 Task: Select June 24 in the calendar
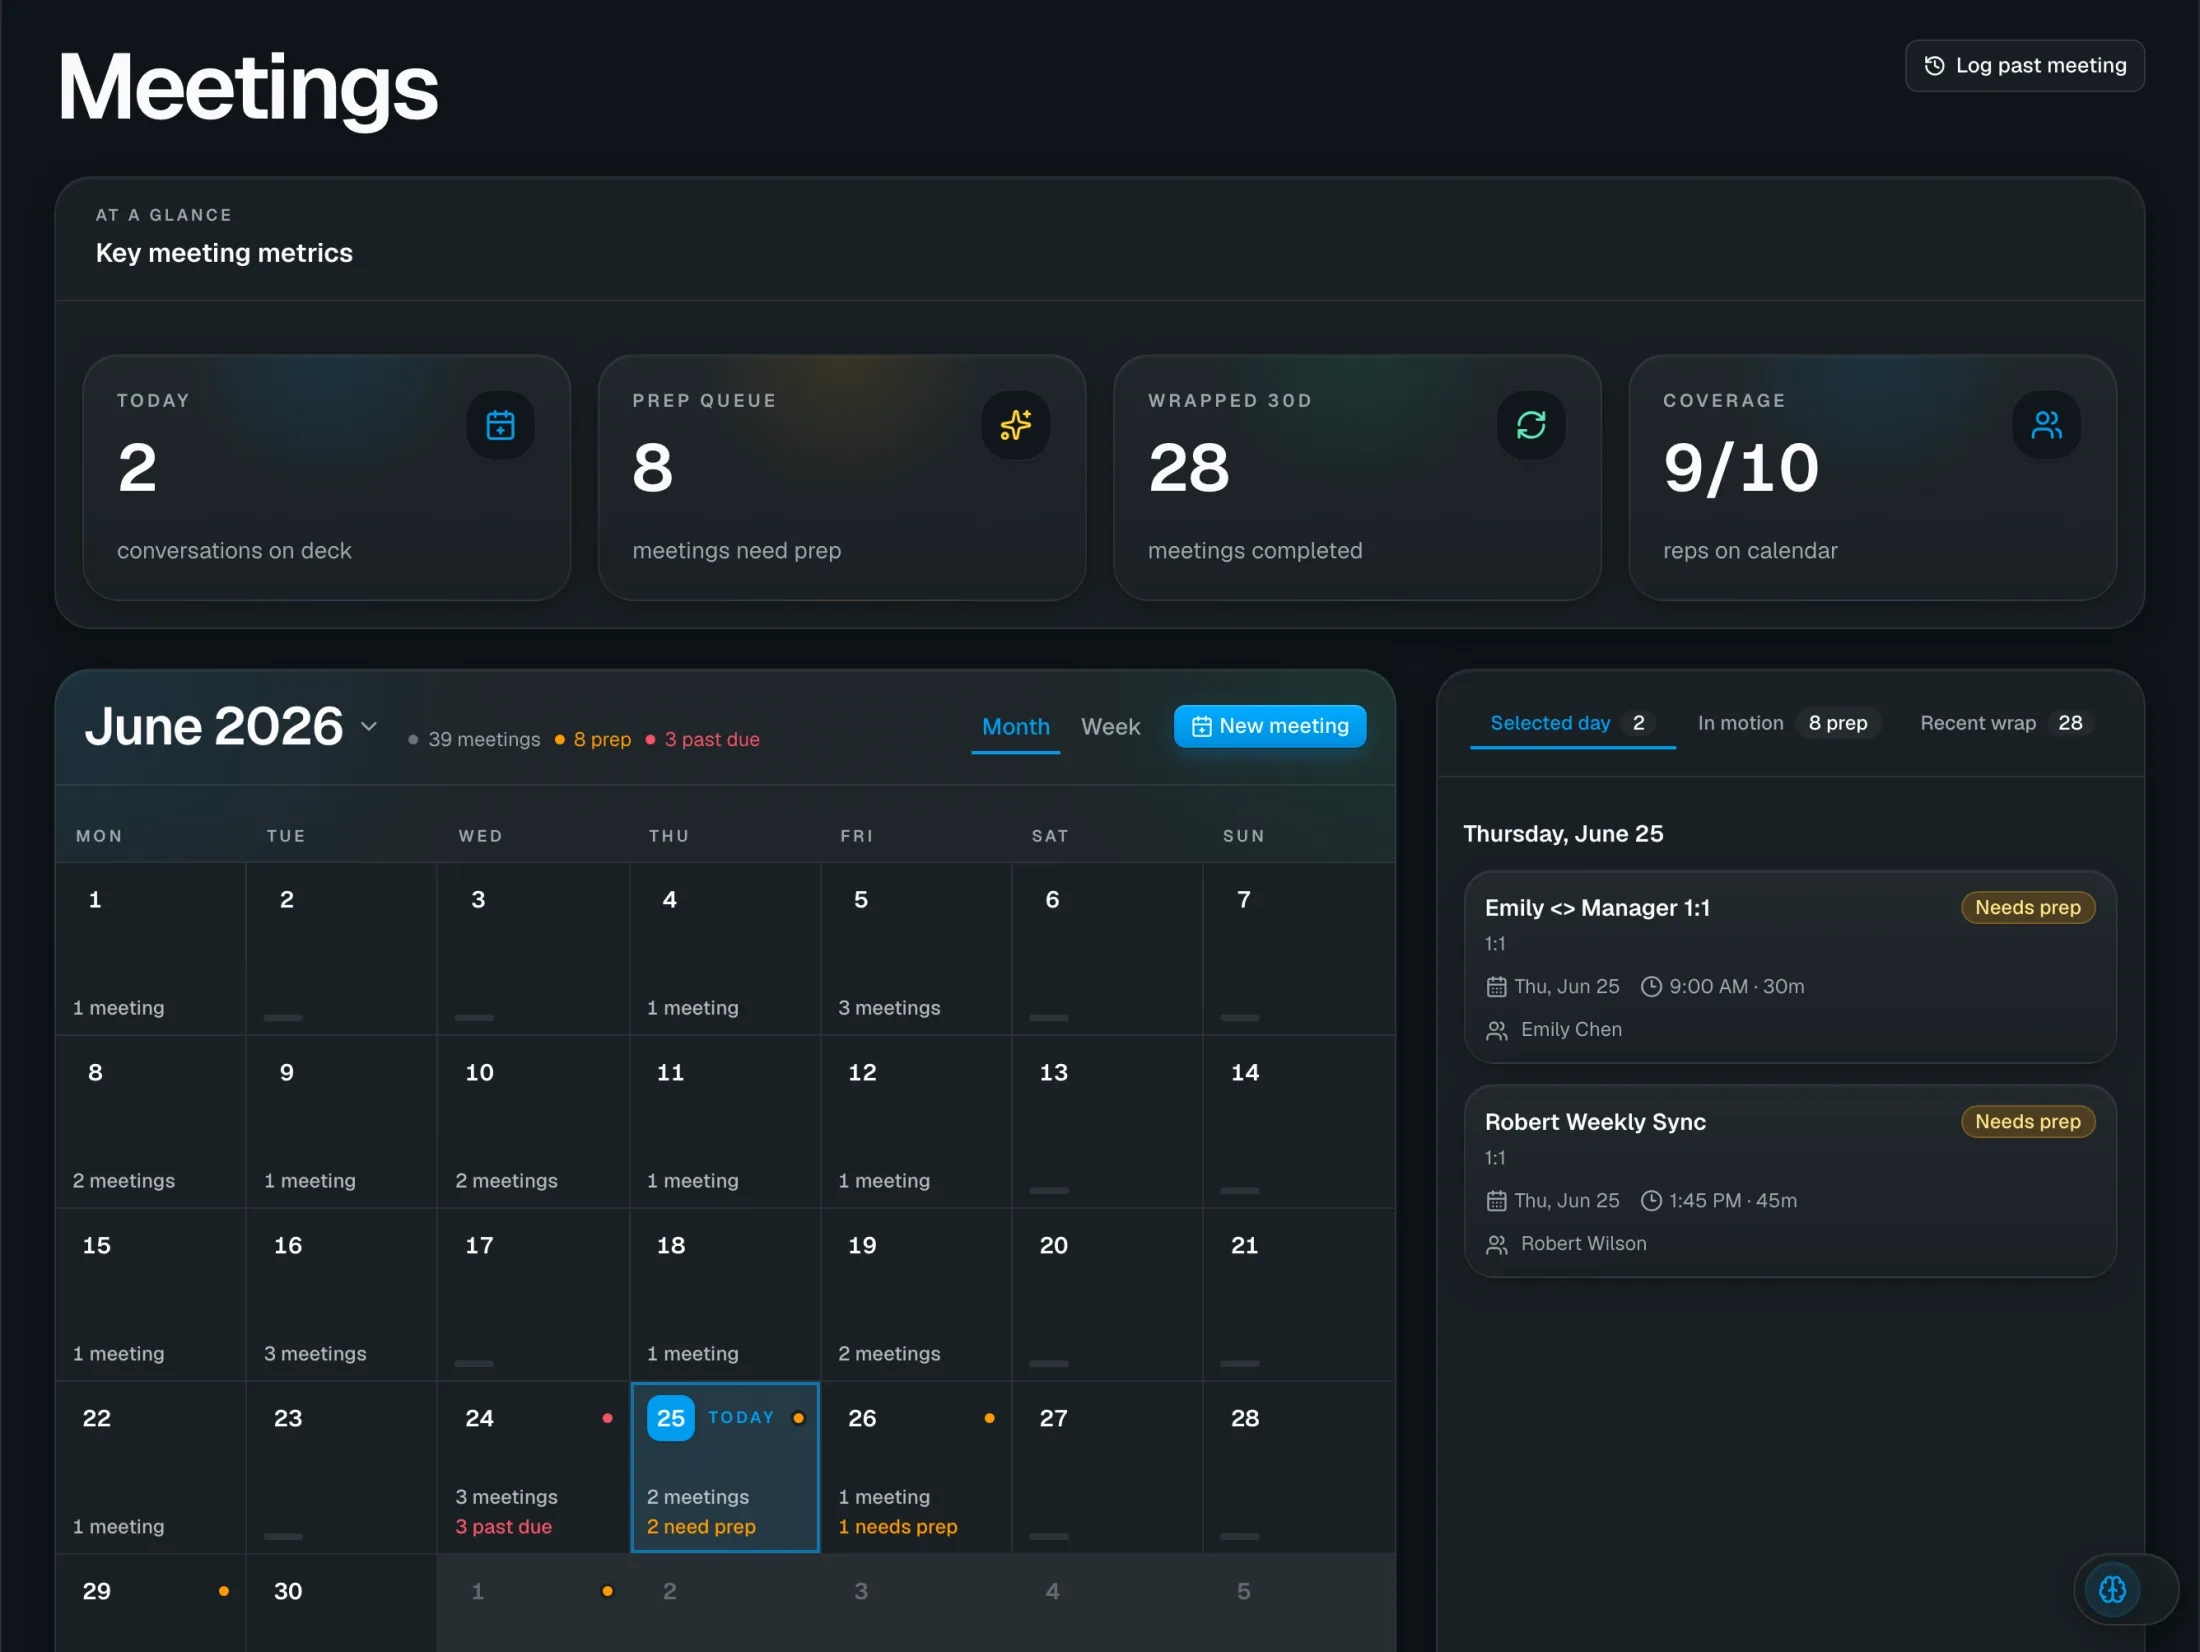point(533,1468)
